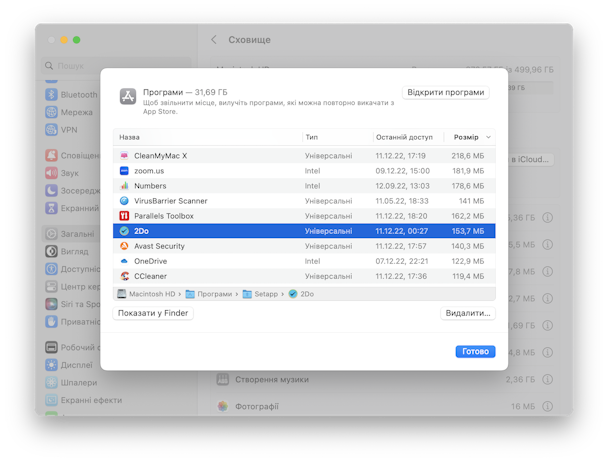This screenshot has width=608, height=462.
Task: Click the 2Do app icon in list
Action: click(x=124, y=231)
